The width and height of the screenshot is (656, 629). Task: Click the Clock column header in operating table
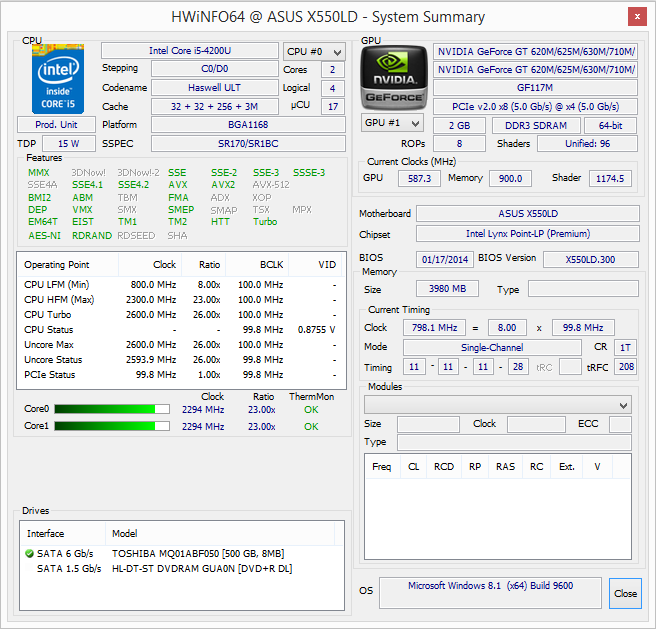click(x=150, y=264)
